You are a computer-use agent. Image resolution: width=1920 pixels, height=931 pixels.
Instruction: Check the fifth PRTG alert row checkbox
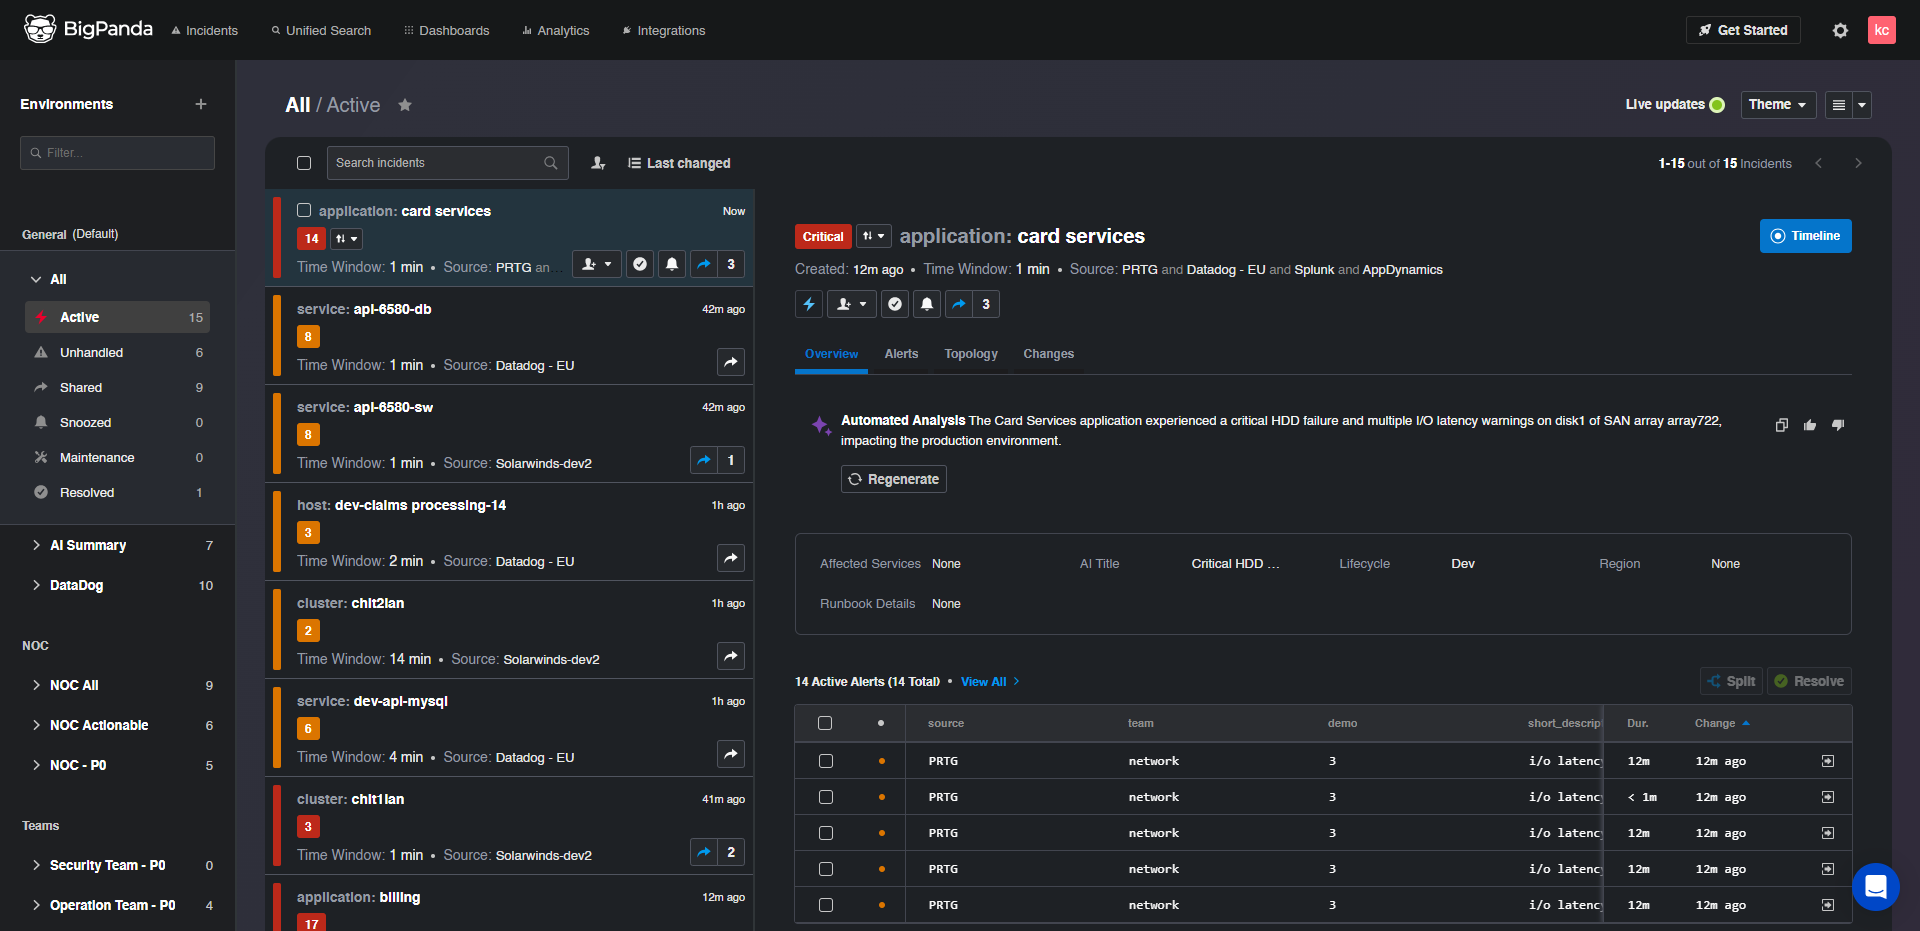[x=826, y=905]
